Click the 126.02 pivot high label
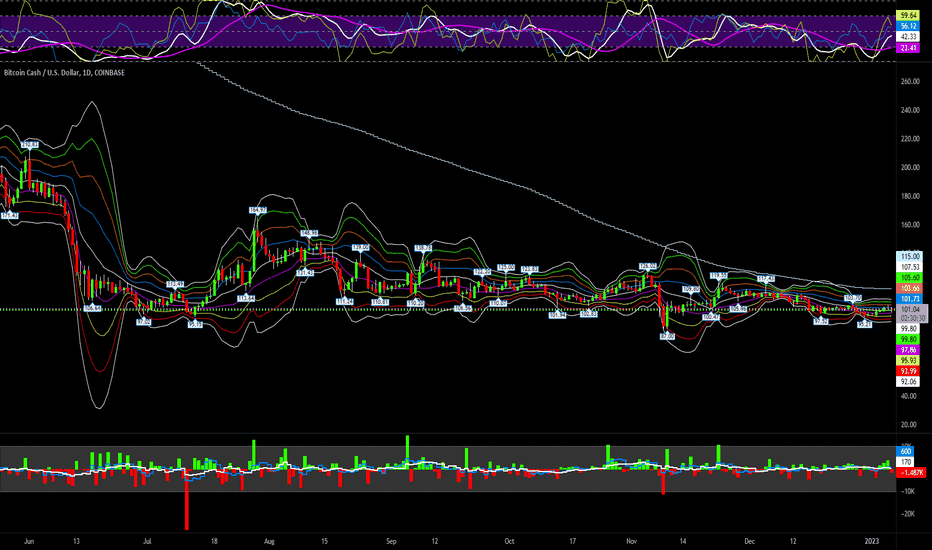 pos(648,266)
